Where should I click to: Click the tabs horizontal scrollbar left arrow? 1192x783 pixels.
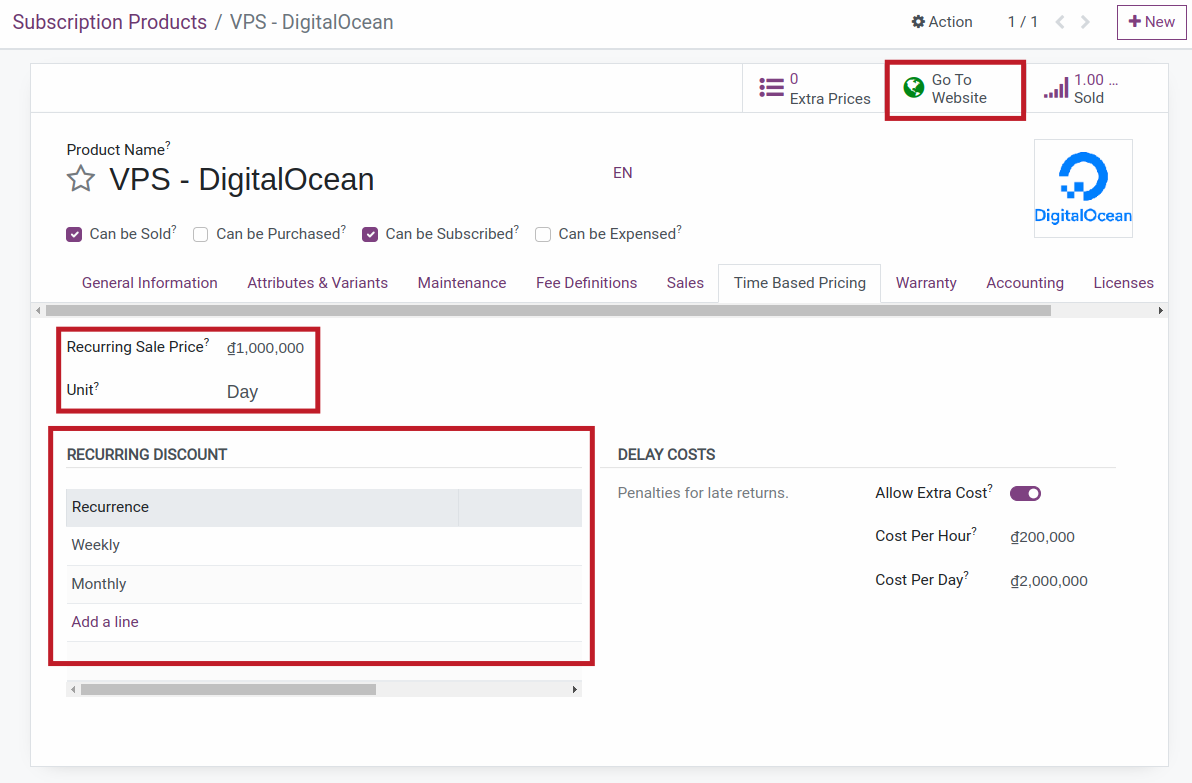click(x=39, y=310)
